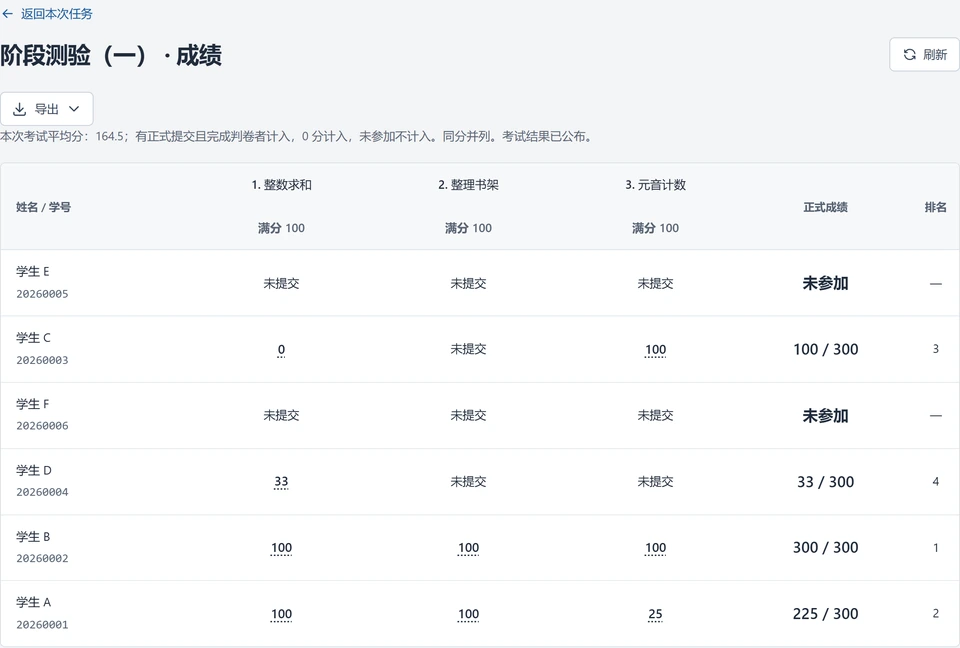960x648 pixels.
Task: Open 学生 A score 100 for 整数求和
Action: coord(281,614)
